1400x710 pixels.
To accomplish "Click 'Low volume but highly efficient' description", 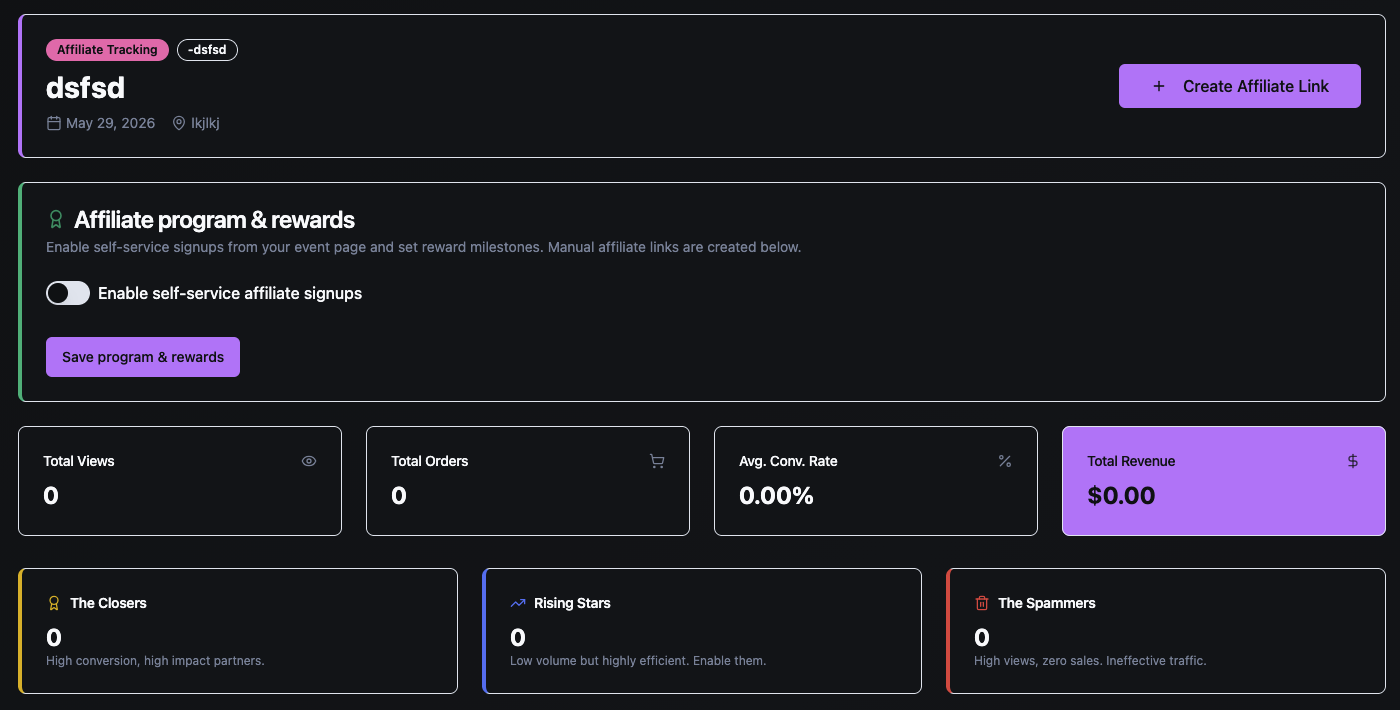I will [x=638, y=661].
